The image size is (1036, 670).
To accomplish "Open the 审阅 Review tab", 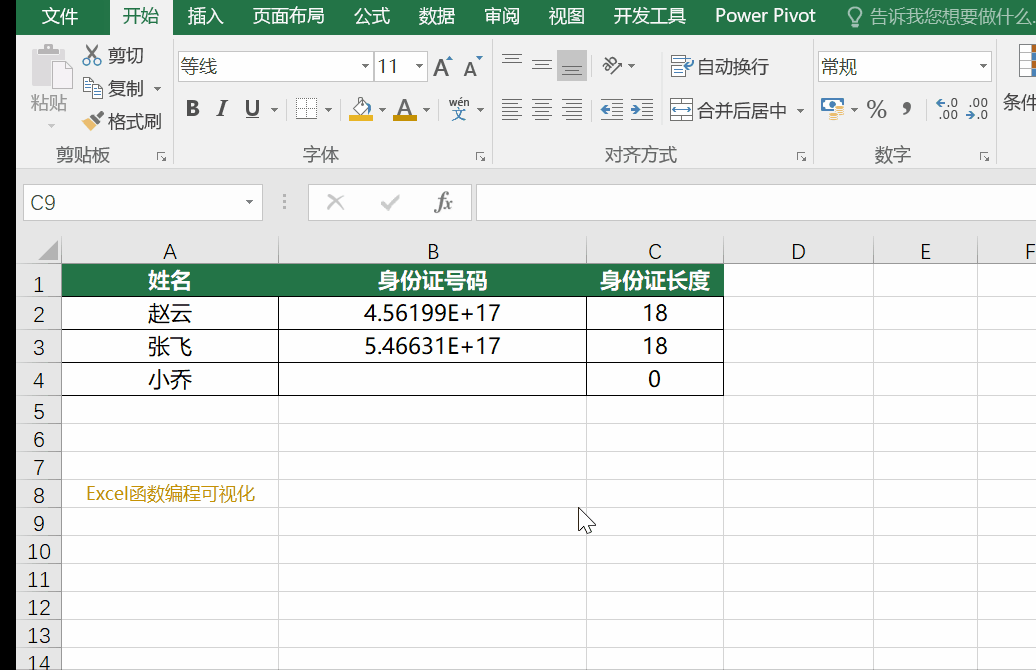I will coord(501,16).
